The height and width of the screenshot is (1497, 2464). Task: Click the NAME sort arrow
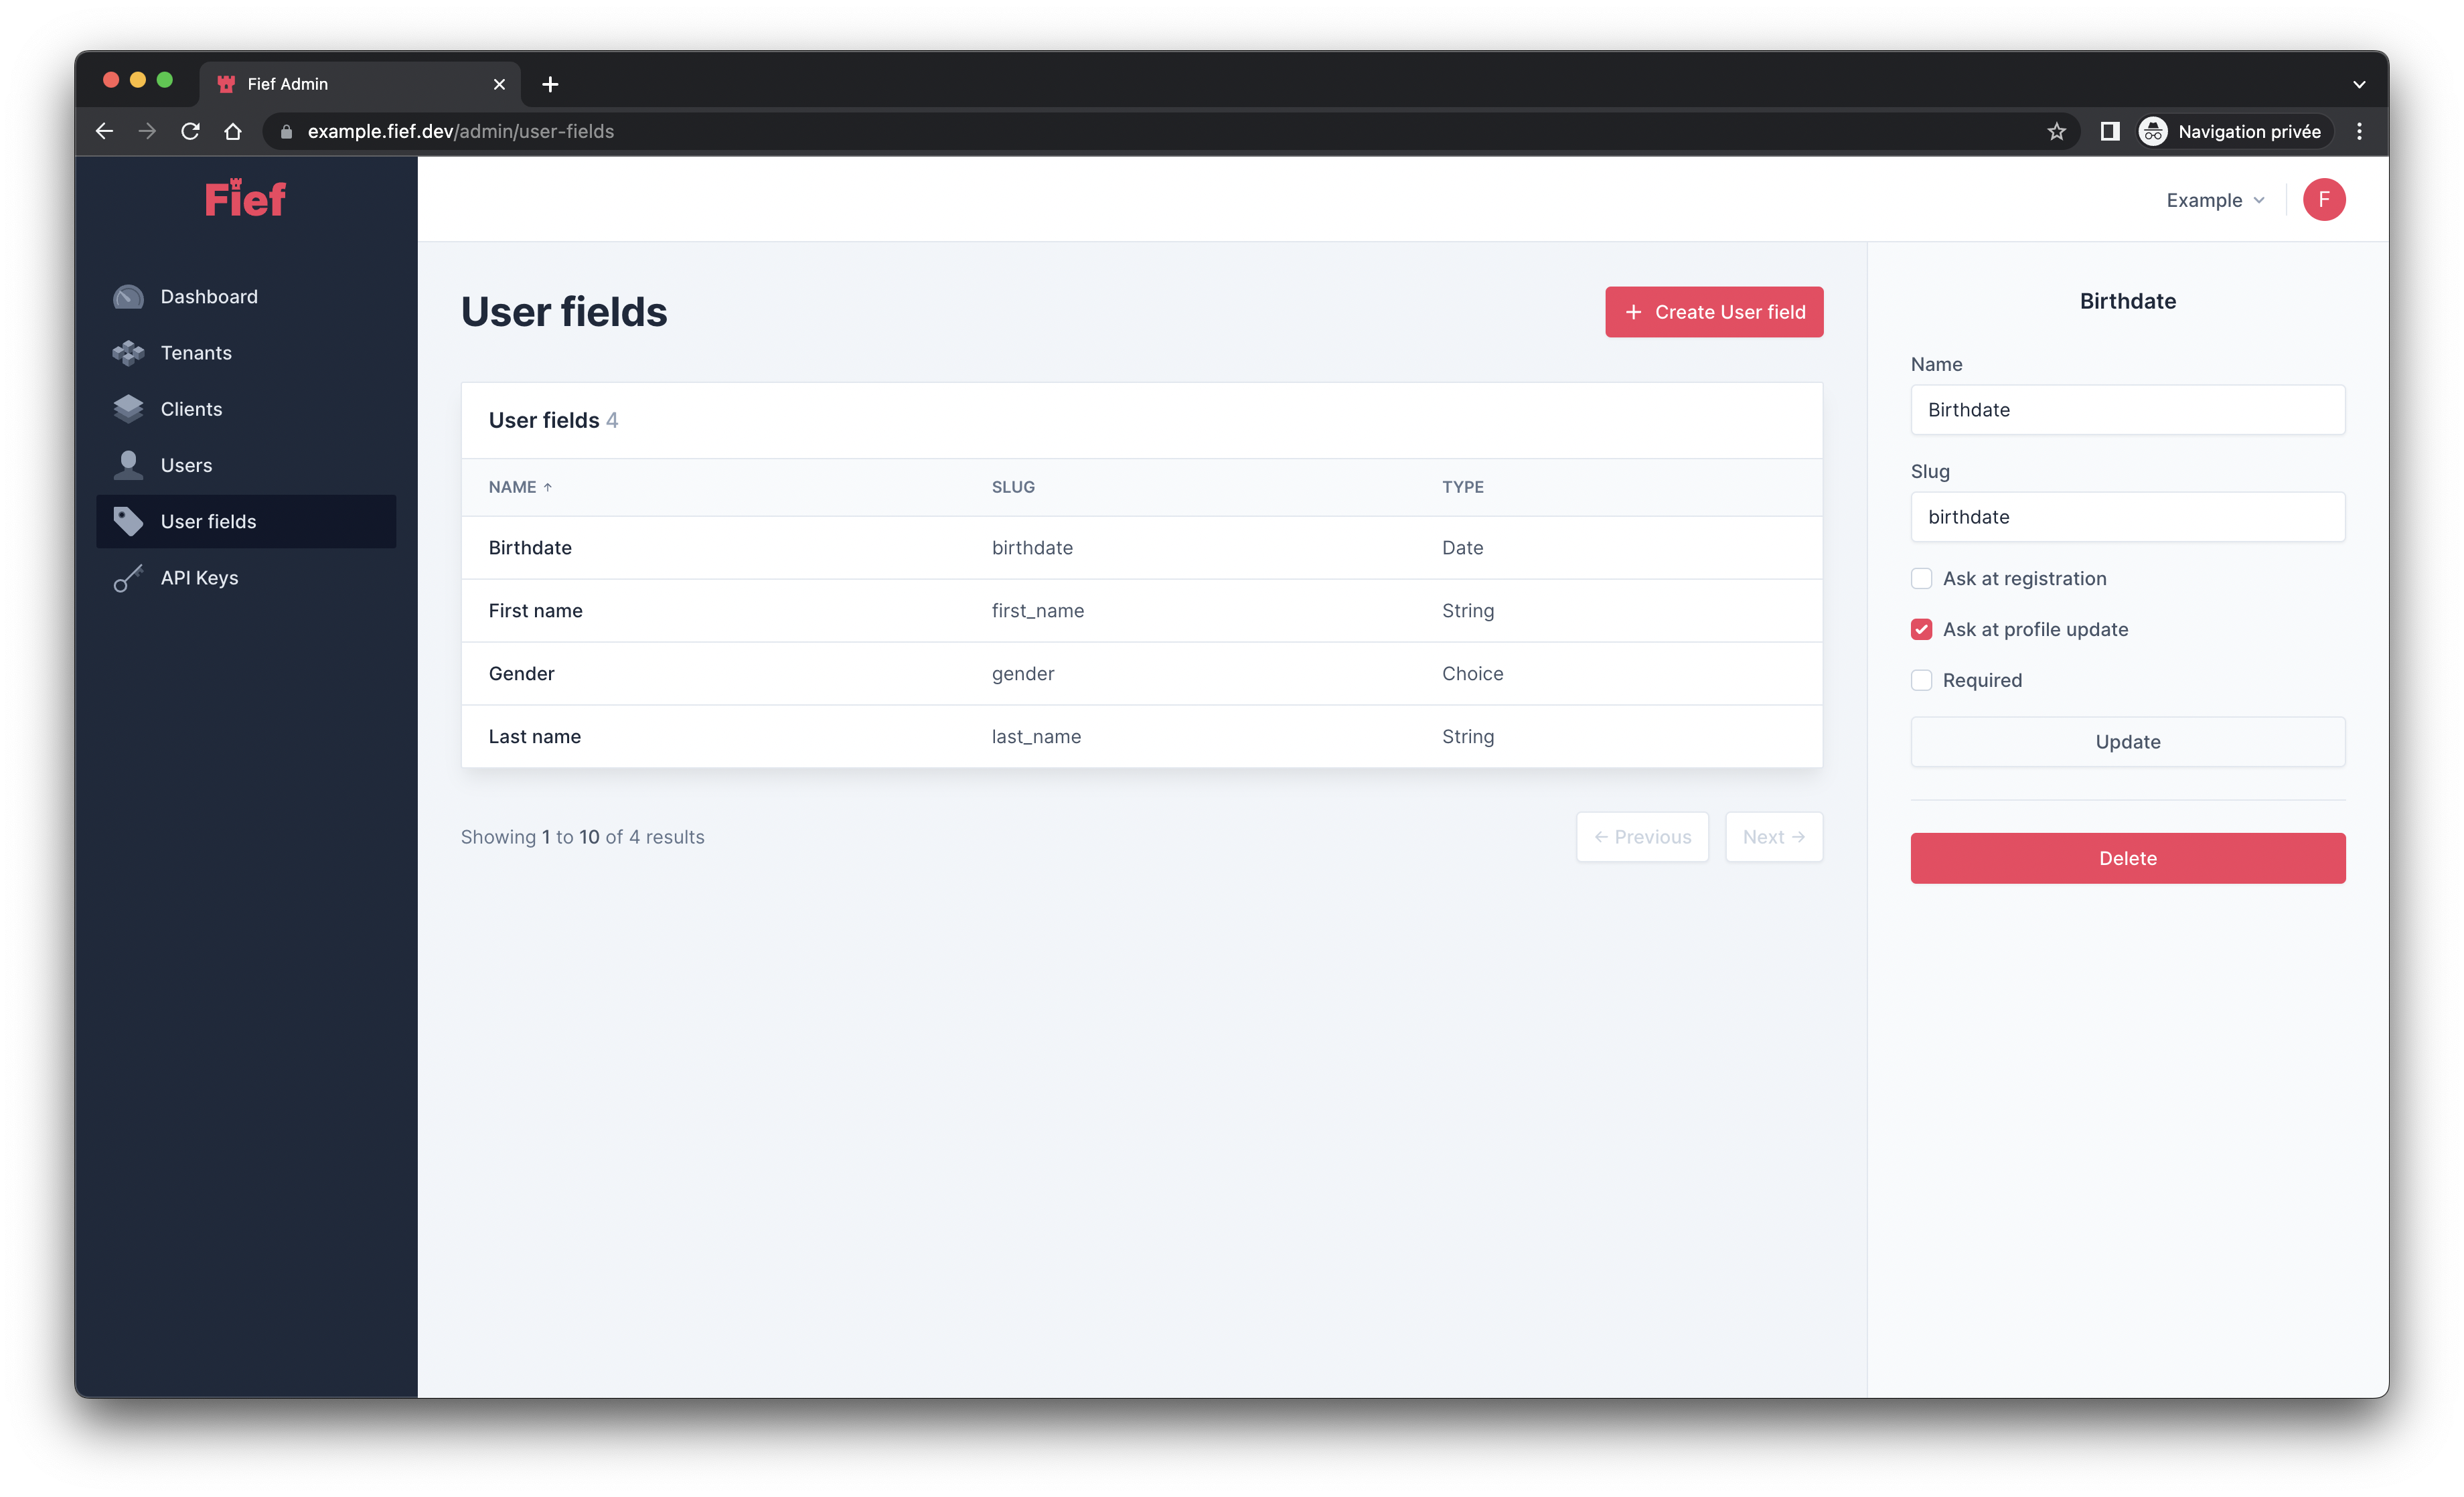[547, 487]
